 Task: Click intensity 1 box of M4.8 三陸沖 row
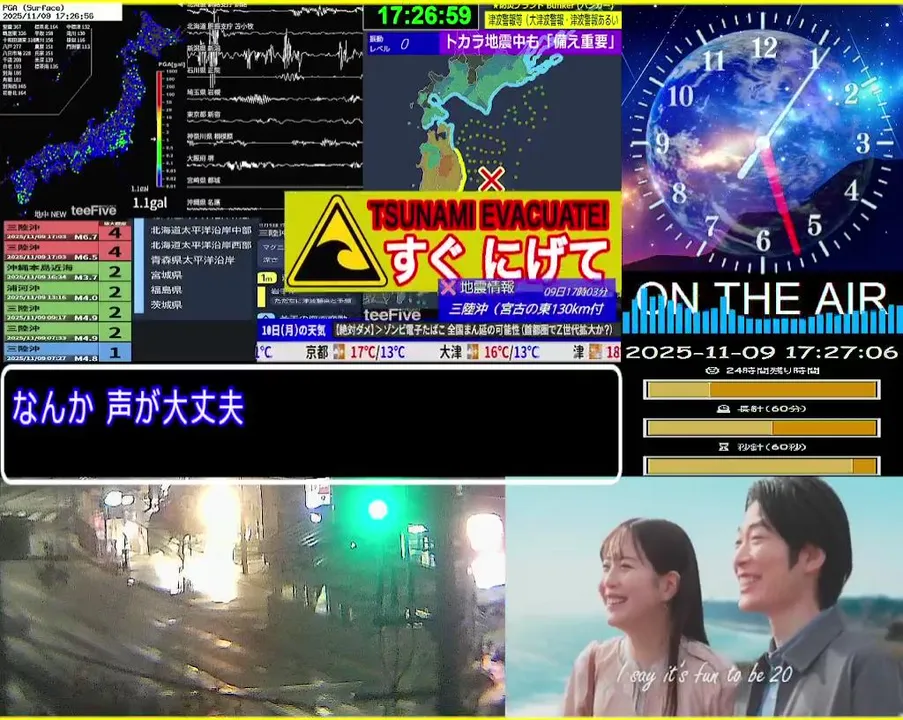115,353
